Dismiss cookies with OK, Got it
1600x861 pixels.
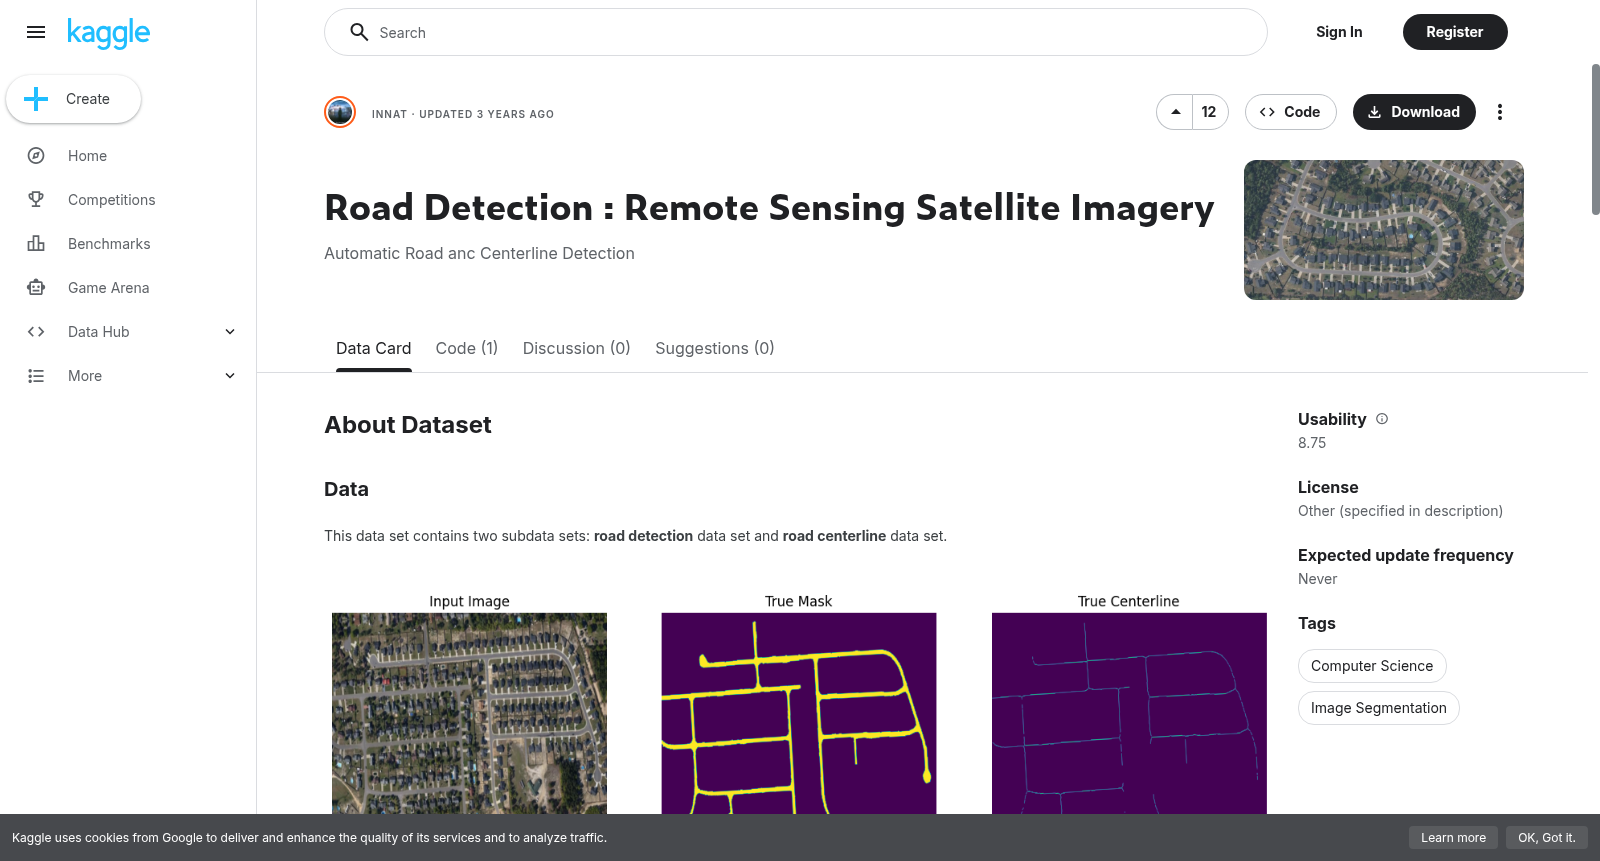tap(1547, 838)
